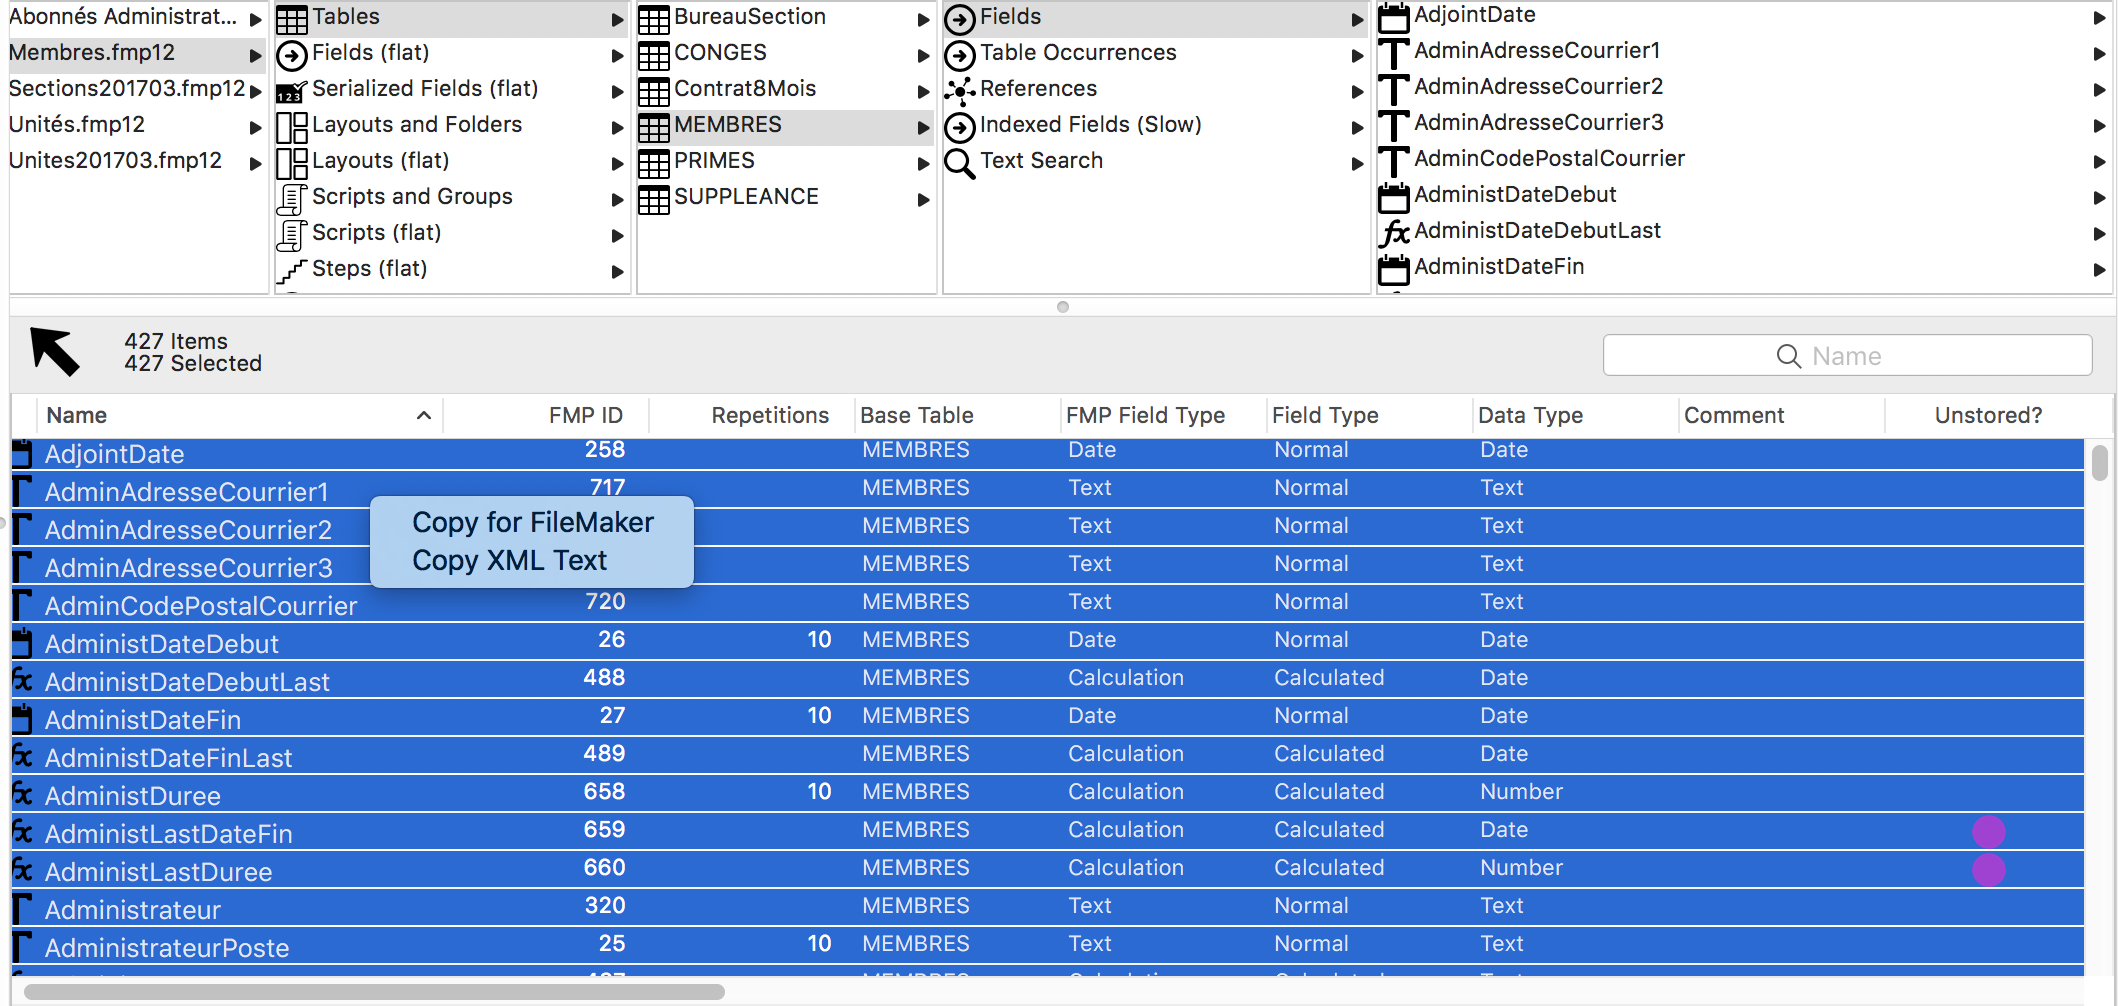Viewport: 2118px width, 1006px height.
Task: Expand the Abonnés Administrat... arrow
Action: click(255, 19)
